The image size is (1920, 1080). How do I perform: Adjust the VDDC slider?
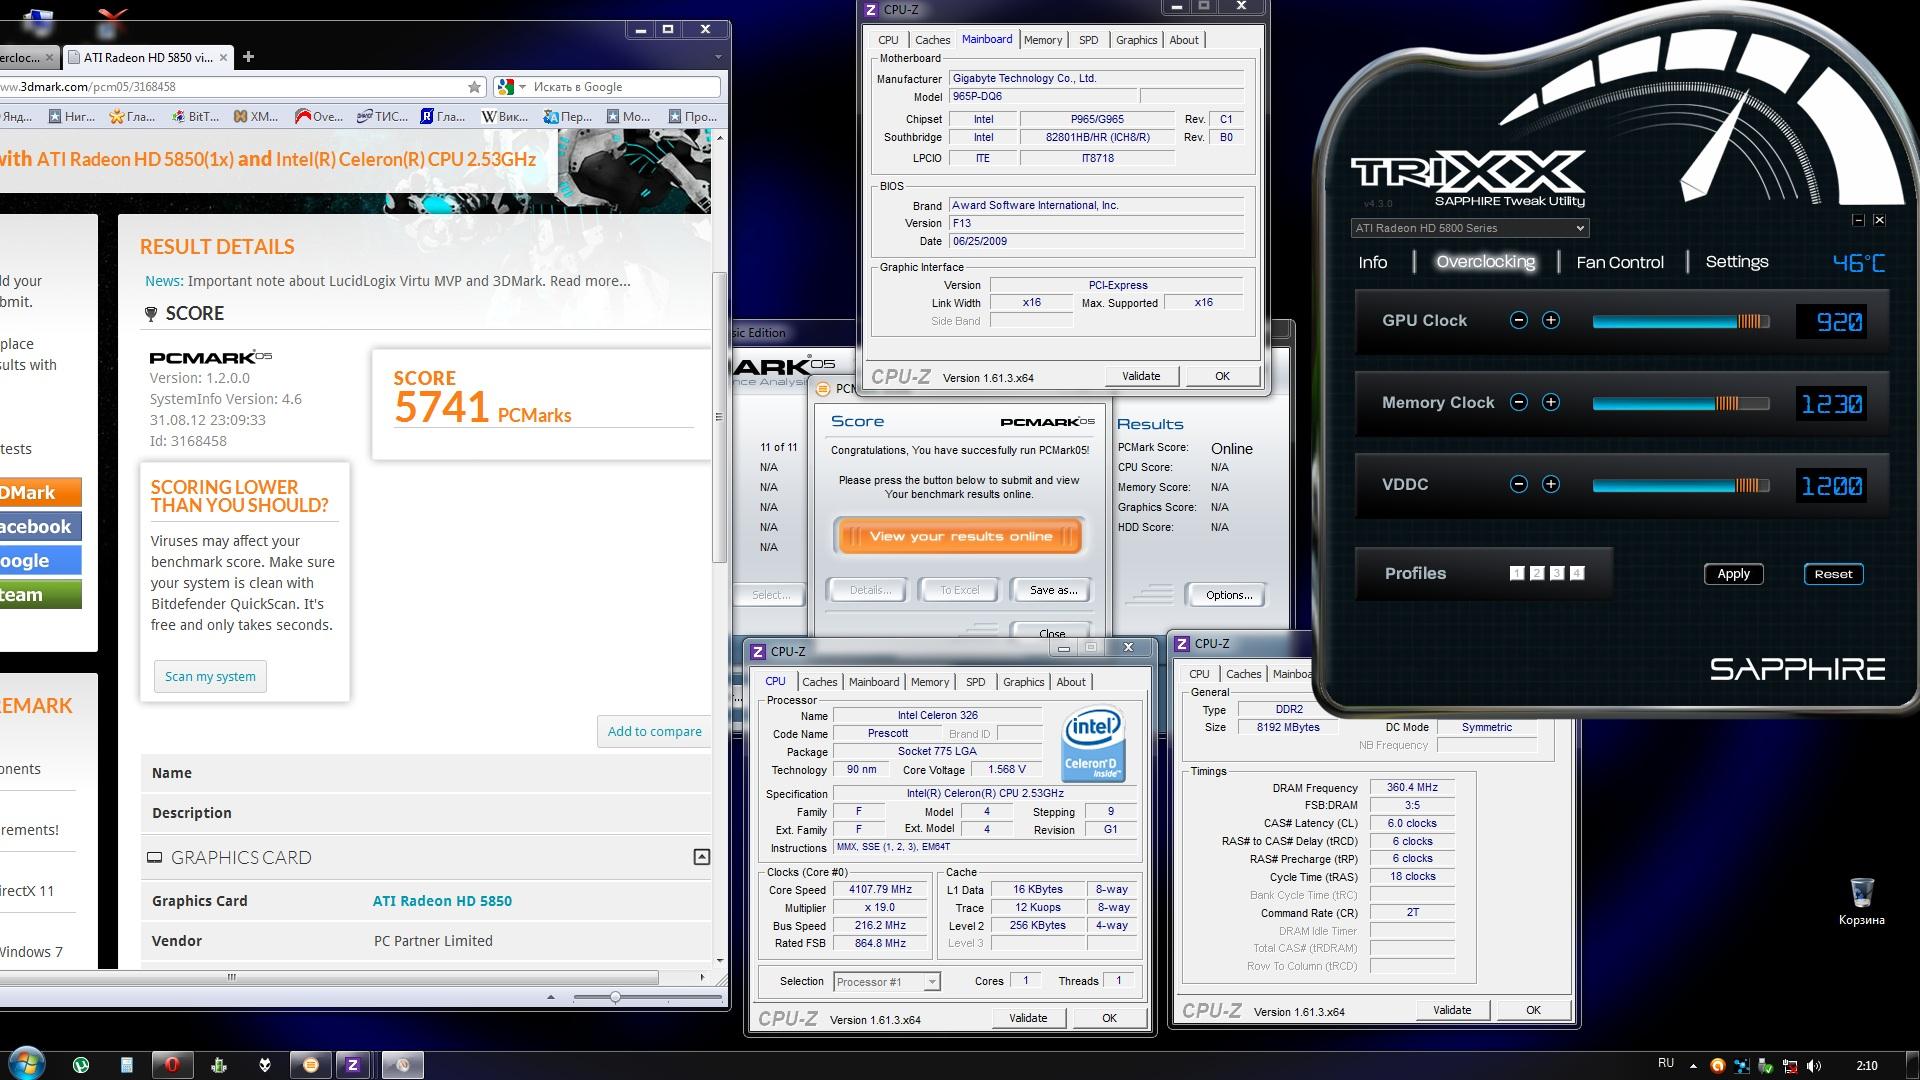pyautogui.click(x=1680, y=485)
